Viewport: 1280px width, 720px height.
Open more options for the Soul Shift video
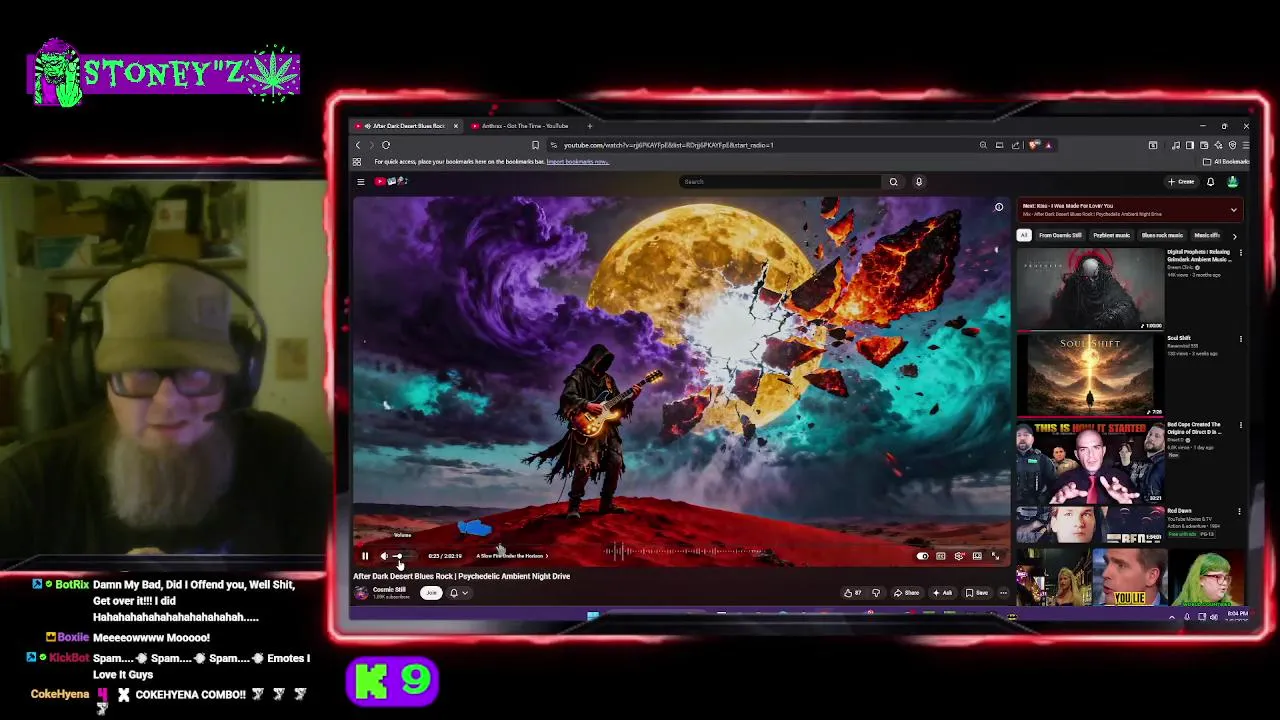[1241, 339]
